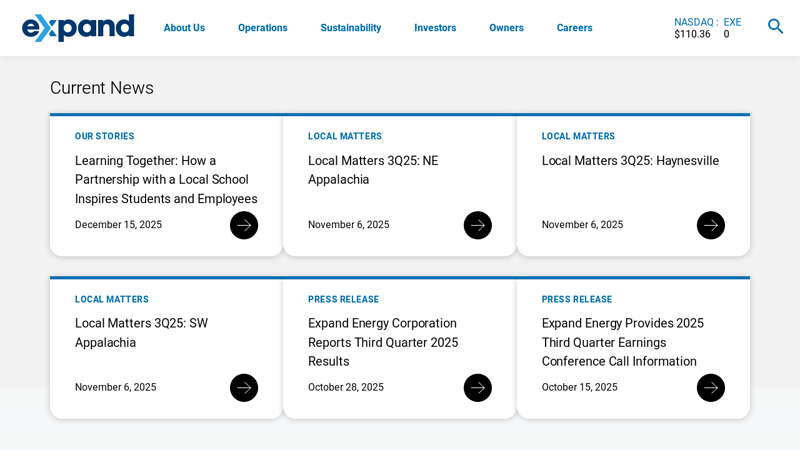Open Local Matters 3Q25: NE Appalachia headline
Viewport: 800px width, 450px height.
pos(373,170)
